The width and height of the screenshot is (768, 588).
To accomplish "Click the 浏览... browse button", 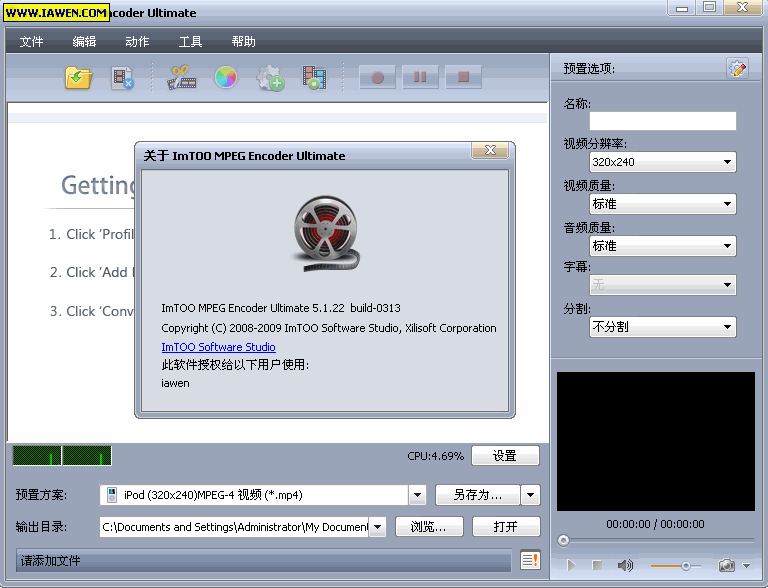I will click(429, 526).
